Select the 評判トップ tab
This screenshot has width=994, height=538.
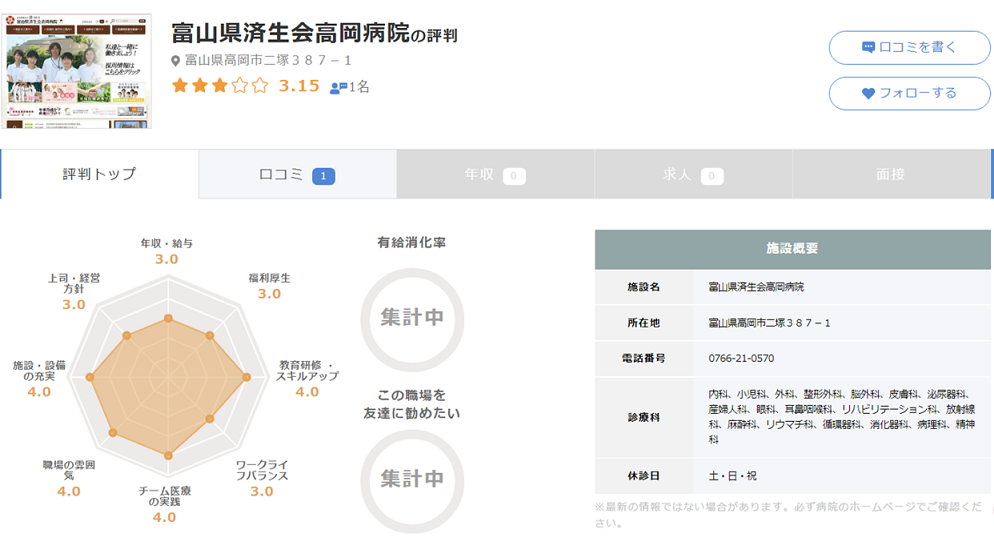pyautogui.click(x=100, y=174)
